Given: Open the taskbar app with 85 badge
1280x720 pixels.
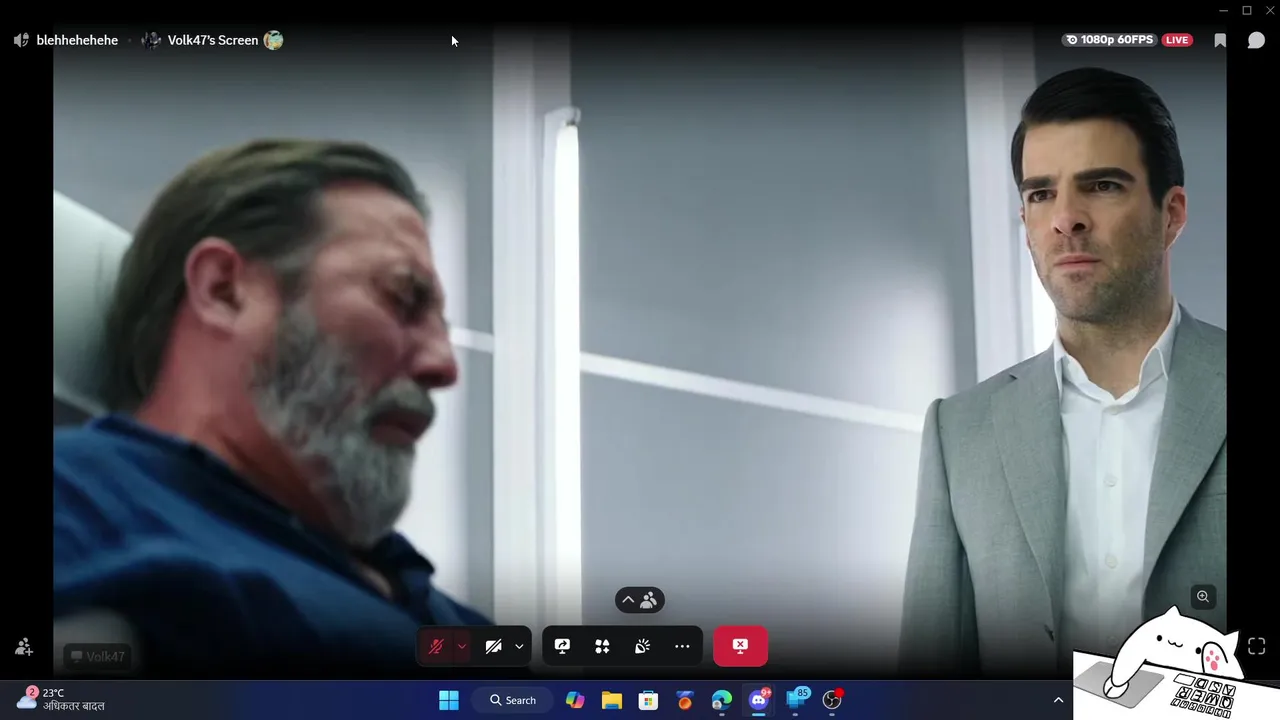Looking at the screenshot, I should pyautogui.click(x=797, y=699).
